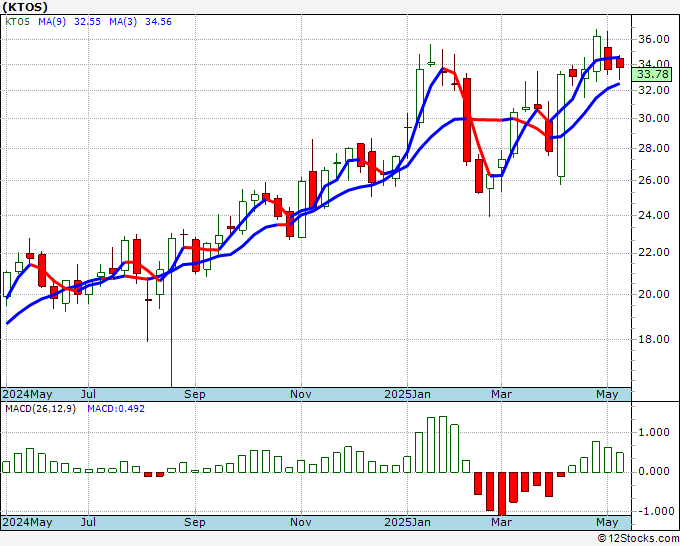The width and height of the screenshot is (680, 546).
Task: Click the KTOS legend label
Action: 17,22
